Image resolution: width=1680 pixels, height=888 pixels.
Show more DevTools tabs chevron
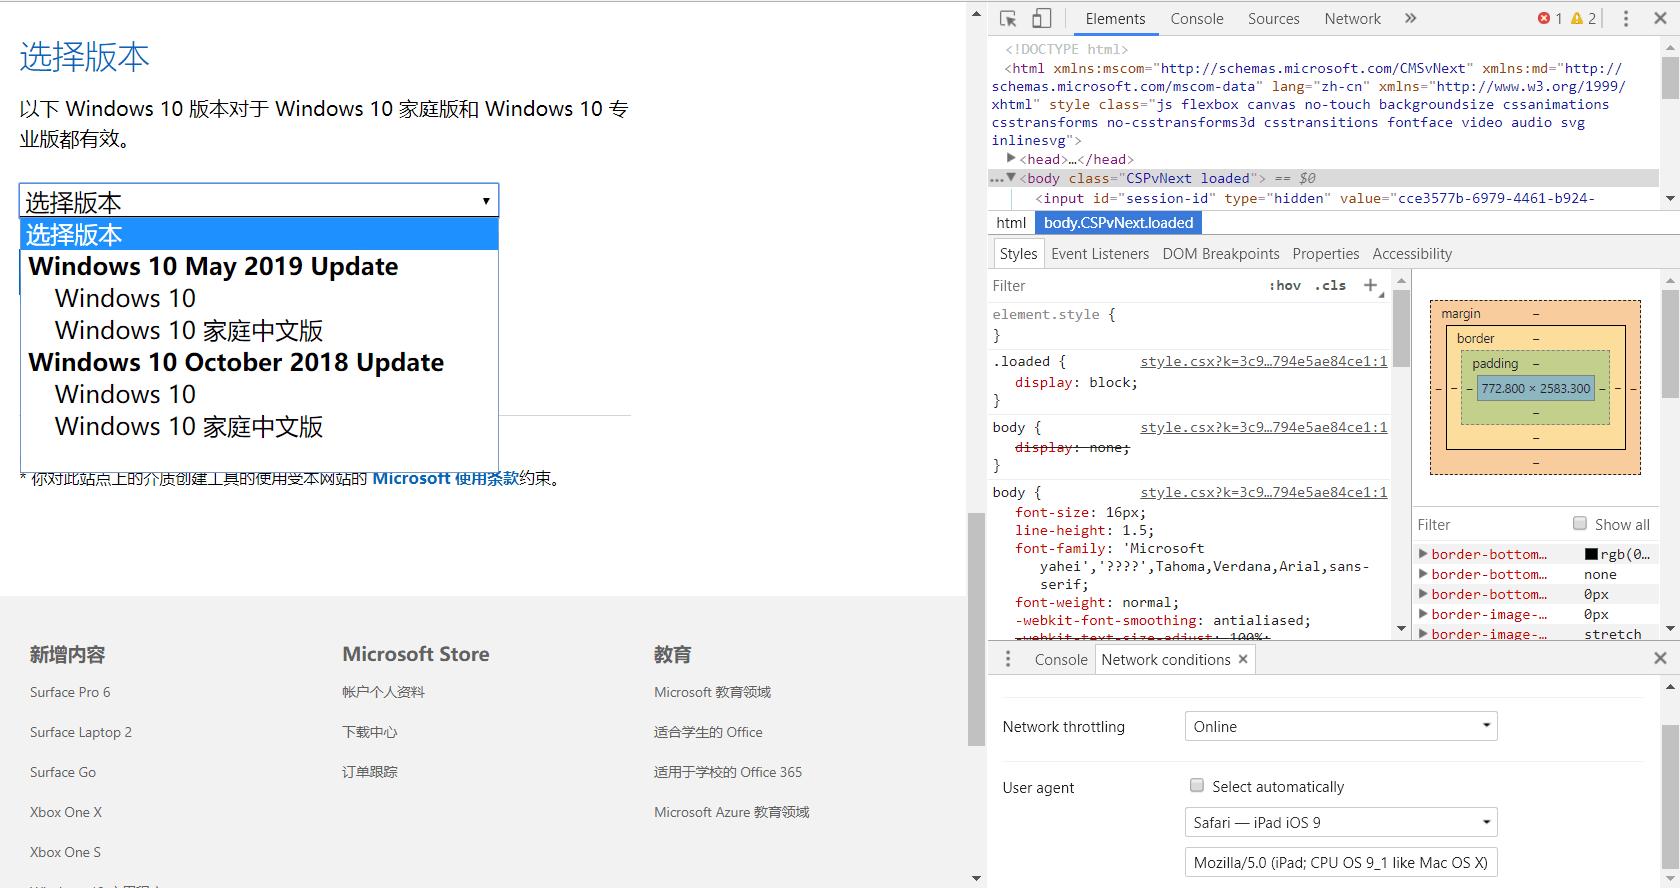coord(1410,18)
